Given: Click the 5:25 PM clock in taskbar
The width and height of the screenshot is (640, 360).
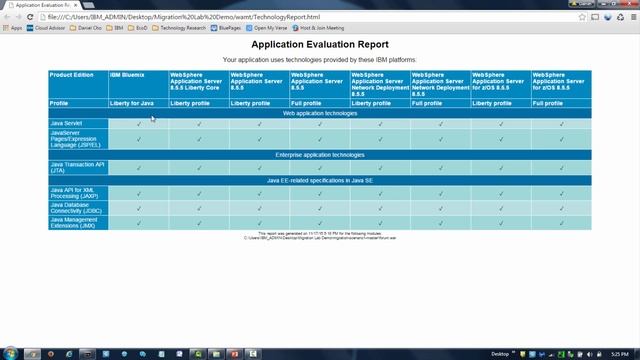Looking at the screenshot, I should [620, 354].
